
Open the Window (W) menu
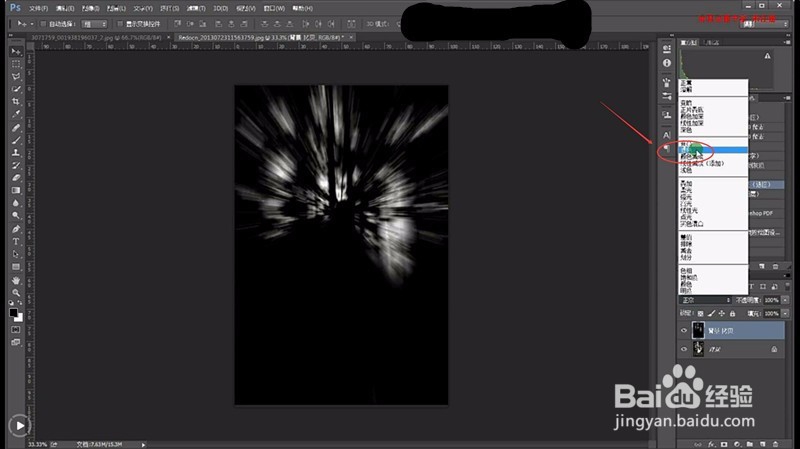274,9
